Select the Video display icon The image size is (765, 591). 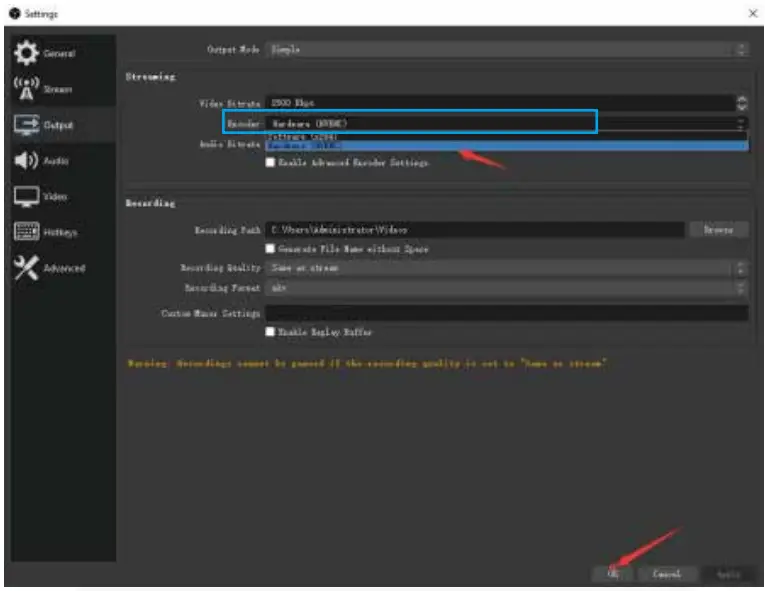[x=26, y=196]
